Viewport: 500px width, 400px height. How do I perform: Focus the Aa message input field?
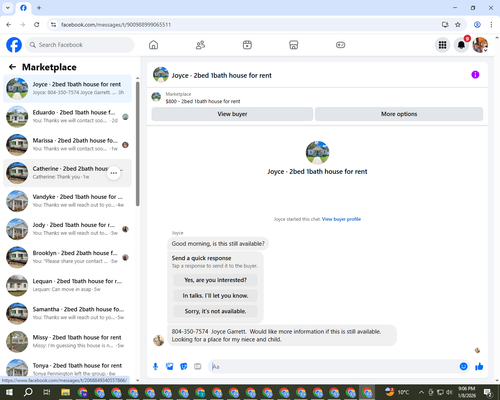(x=333, y=367)
